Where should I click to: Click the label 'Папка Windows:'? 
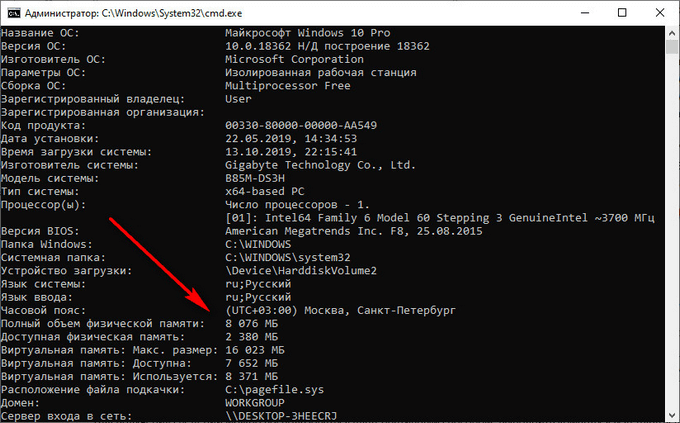click(x=46, y=244)
